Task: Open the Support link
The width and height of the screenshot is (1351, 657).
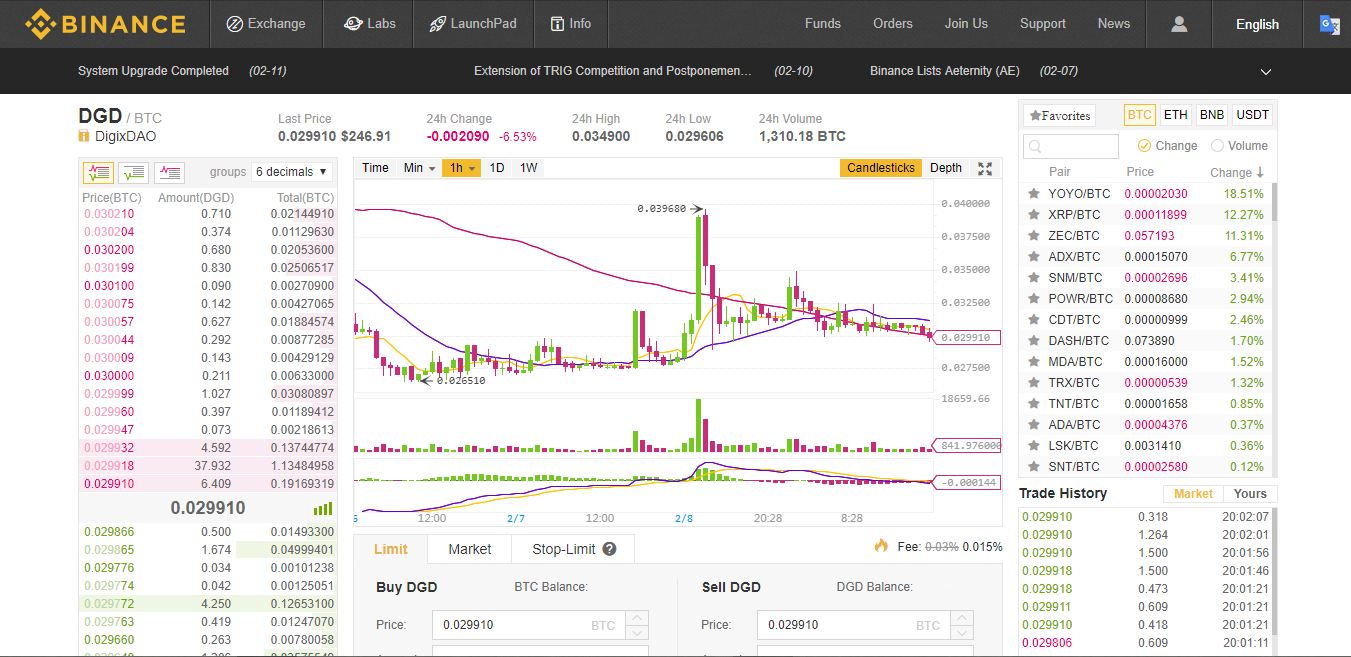Action: click(x=1043, y=24)
